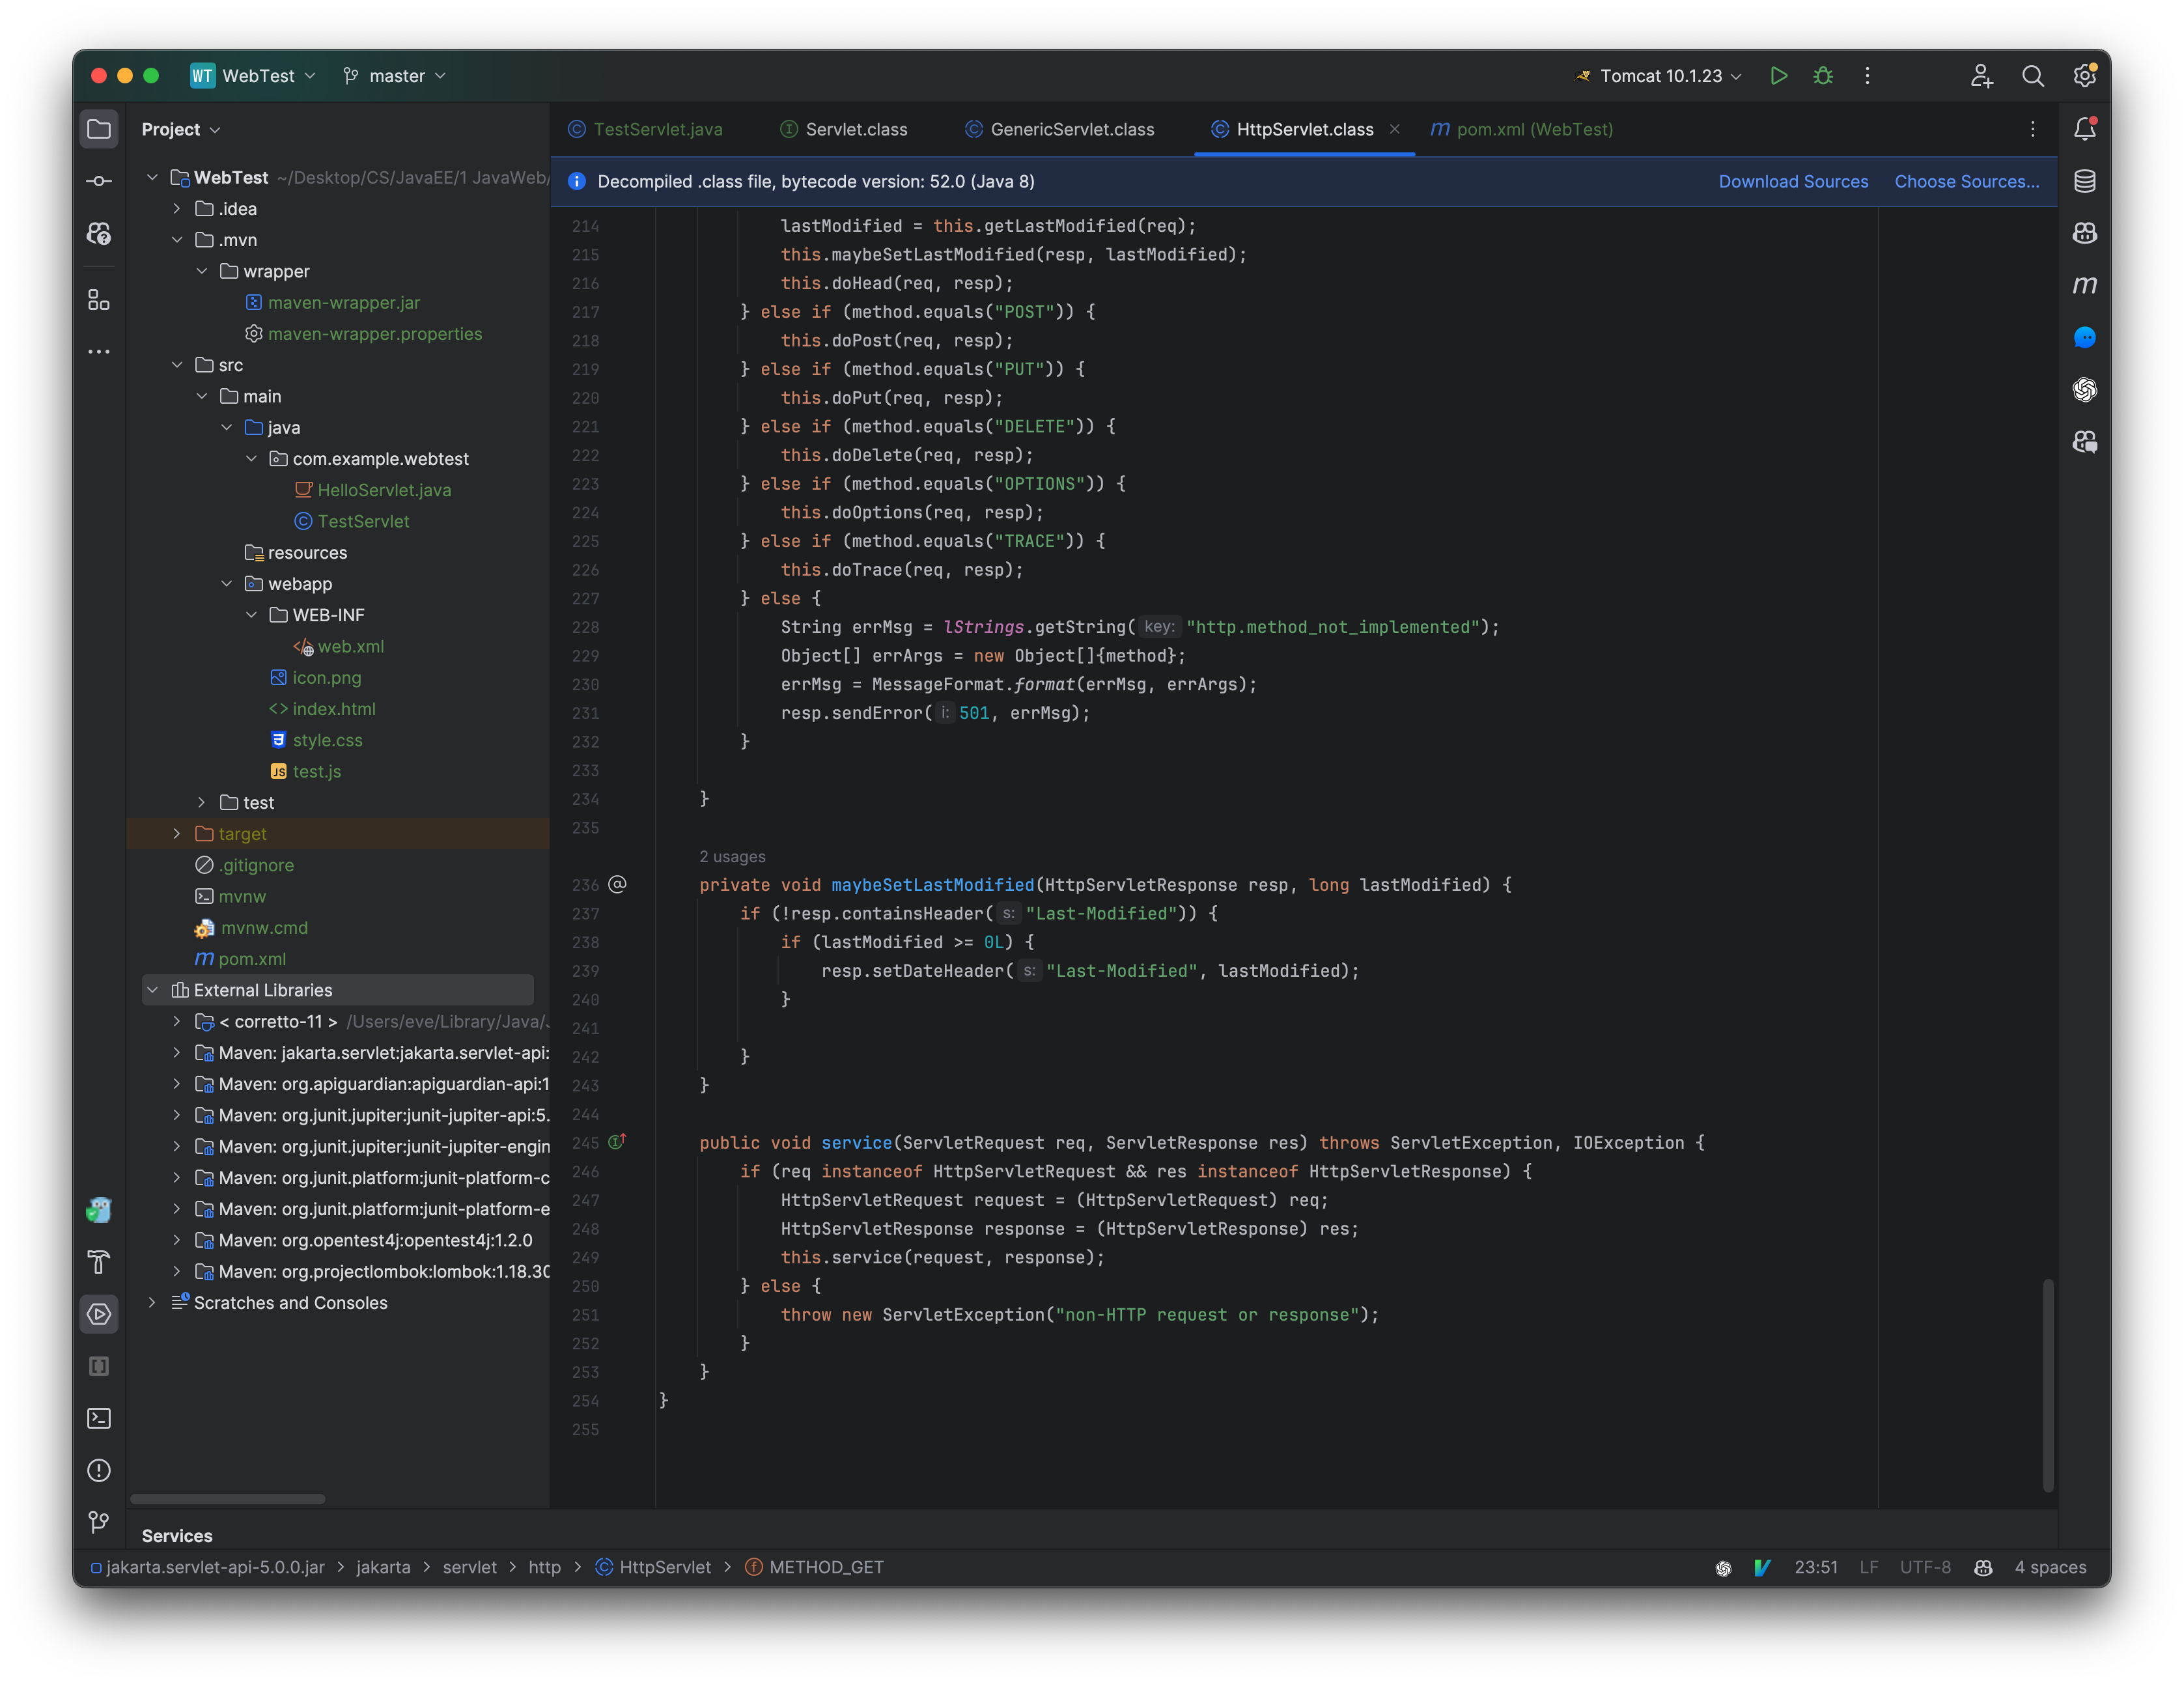Open the Maven tool window
The image size is (2184, 1684).
click(x=2084, y=285)
